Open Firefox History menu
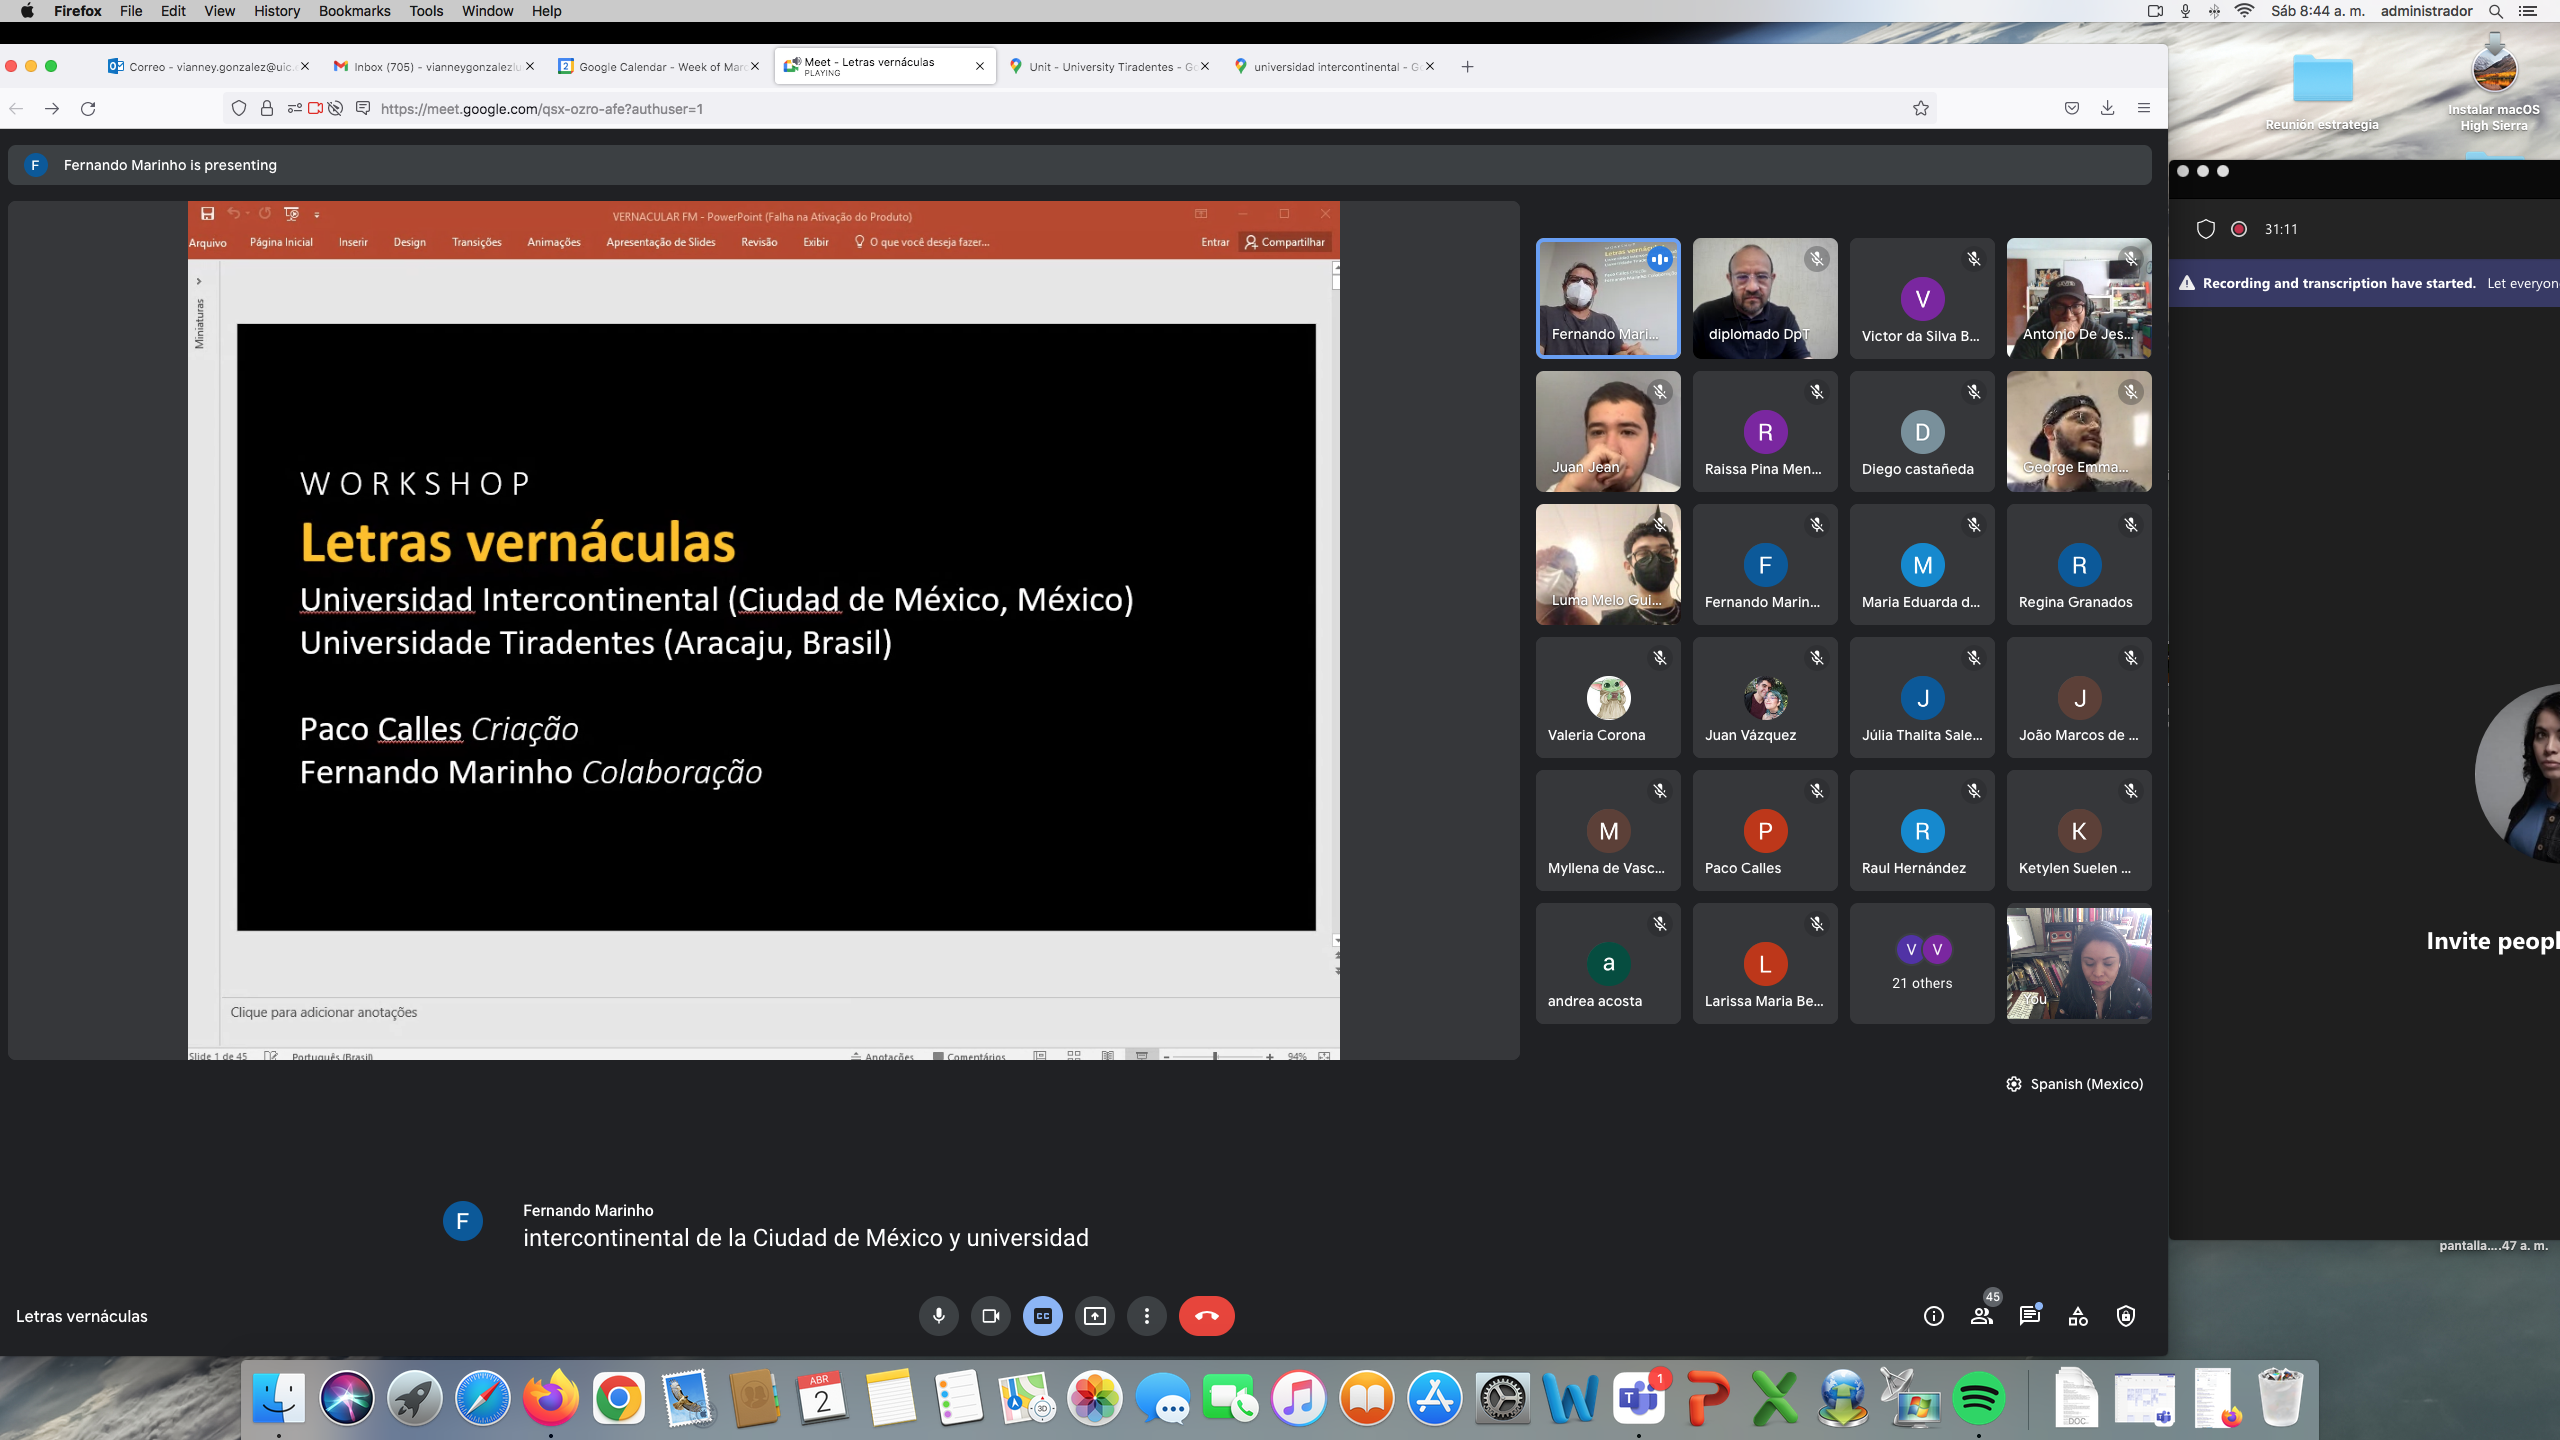Screen dimensions: 2560x1440 (x=277, y=11)
